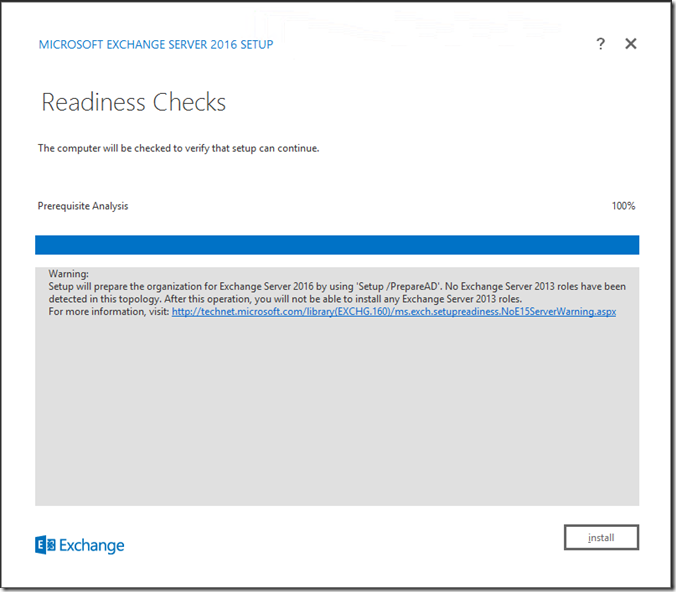676x592 pixels.
Task: Click the Exchange wordmark beside the logo
Action: click(x=92, y=545)
